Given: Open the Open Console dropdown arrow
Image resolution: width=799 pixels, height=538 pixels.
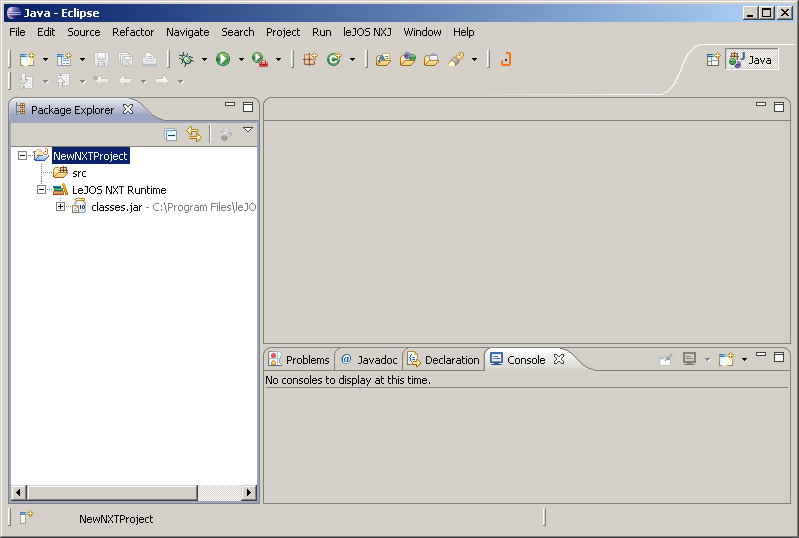Looking at the screenshot, I should [744, 360].
